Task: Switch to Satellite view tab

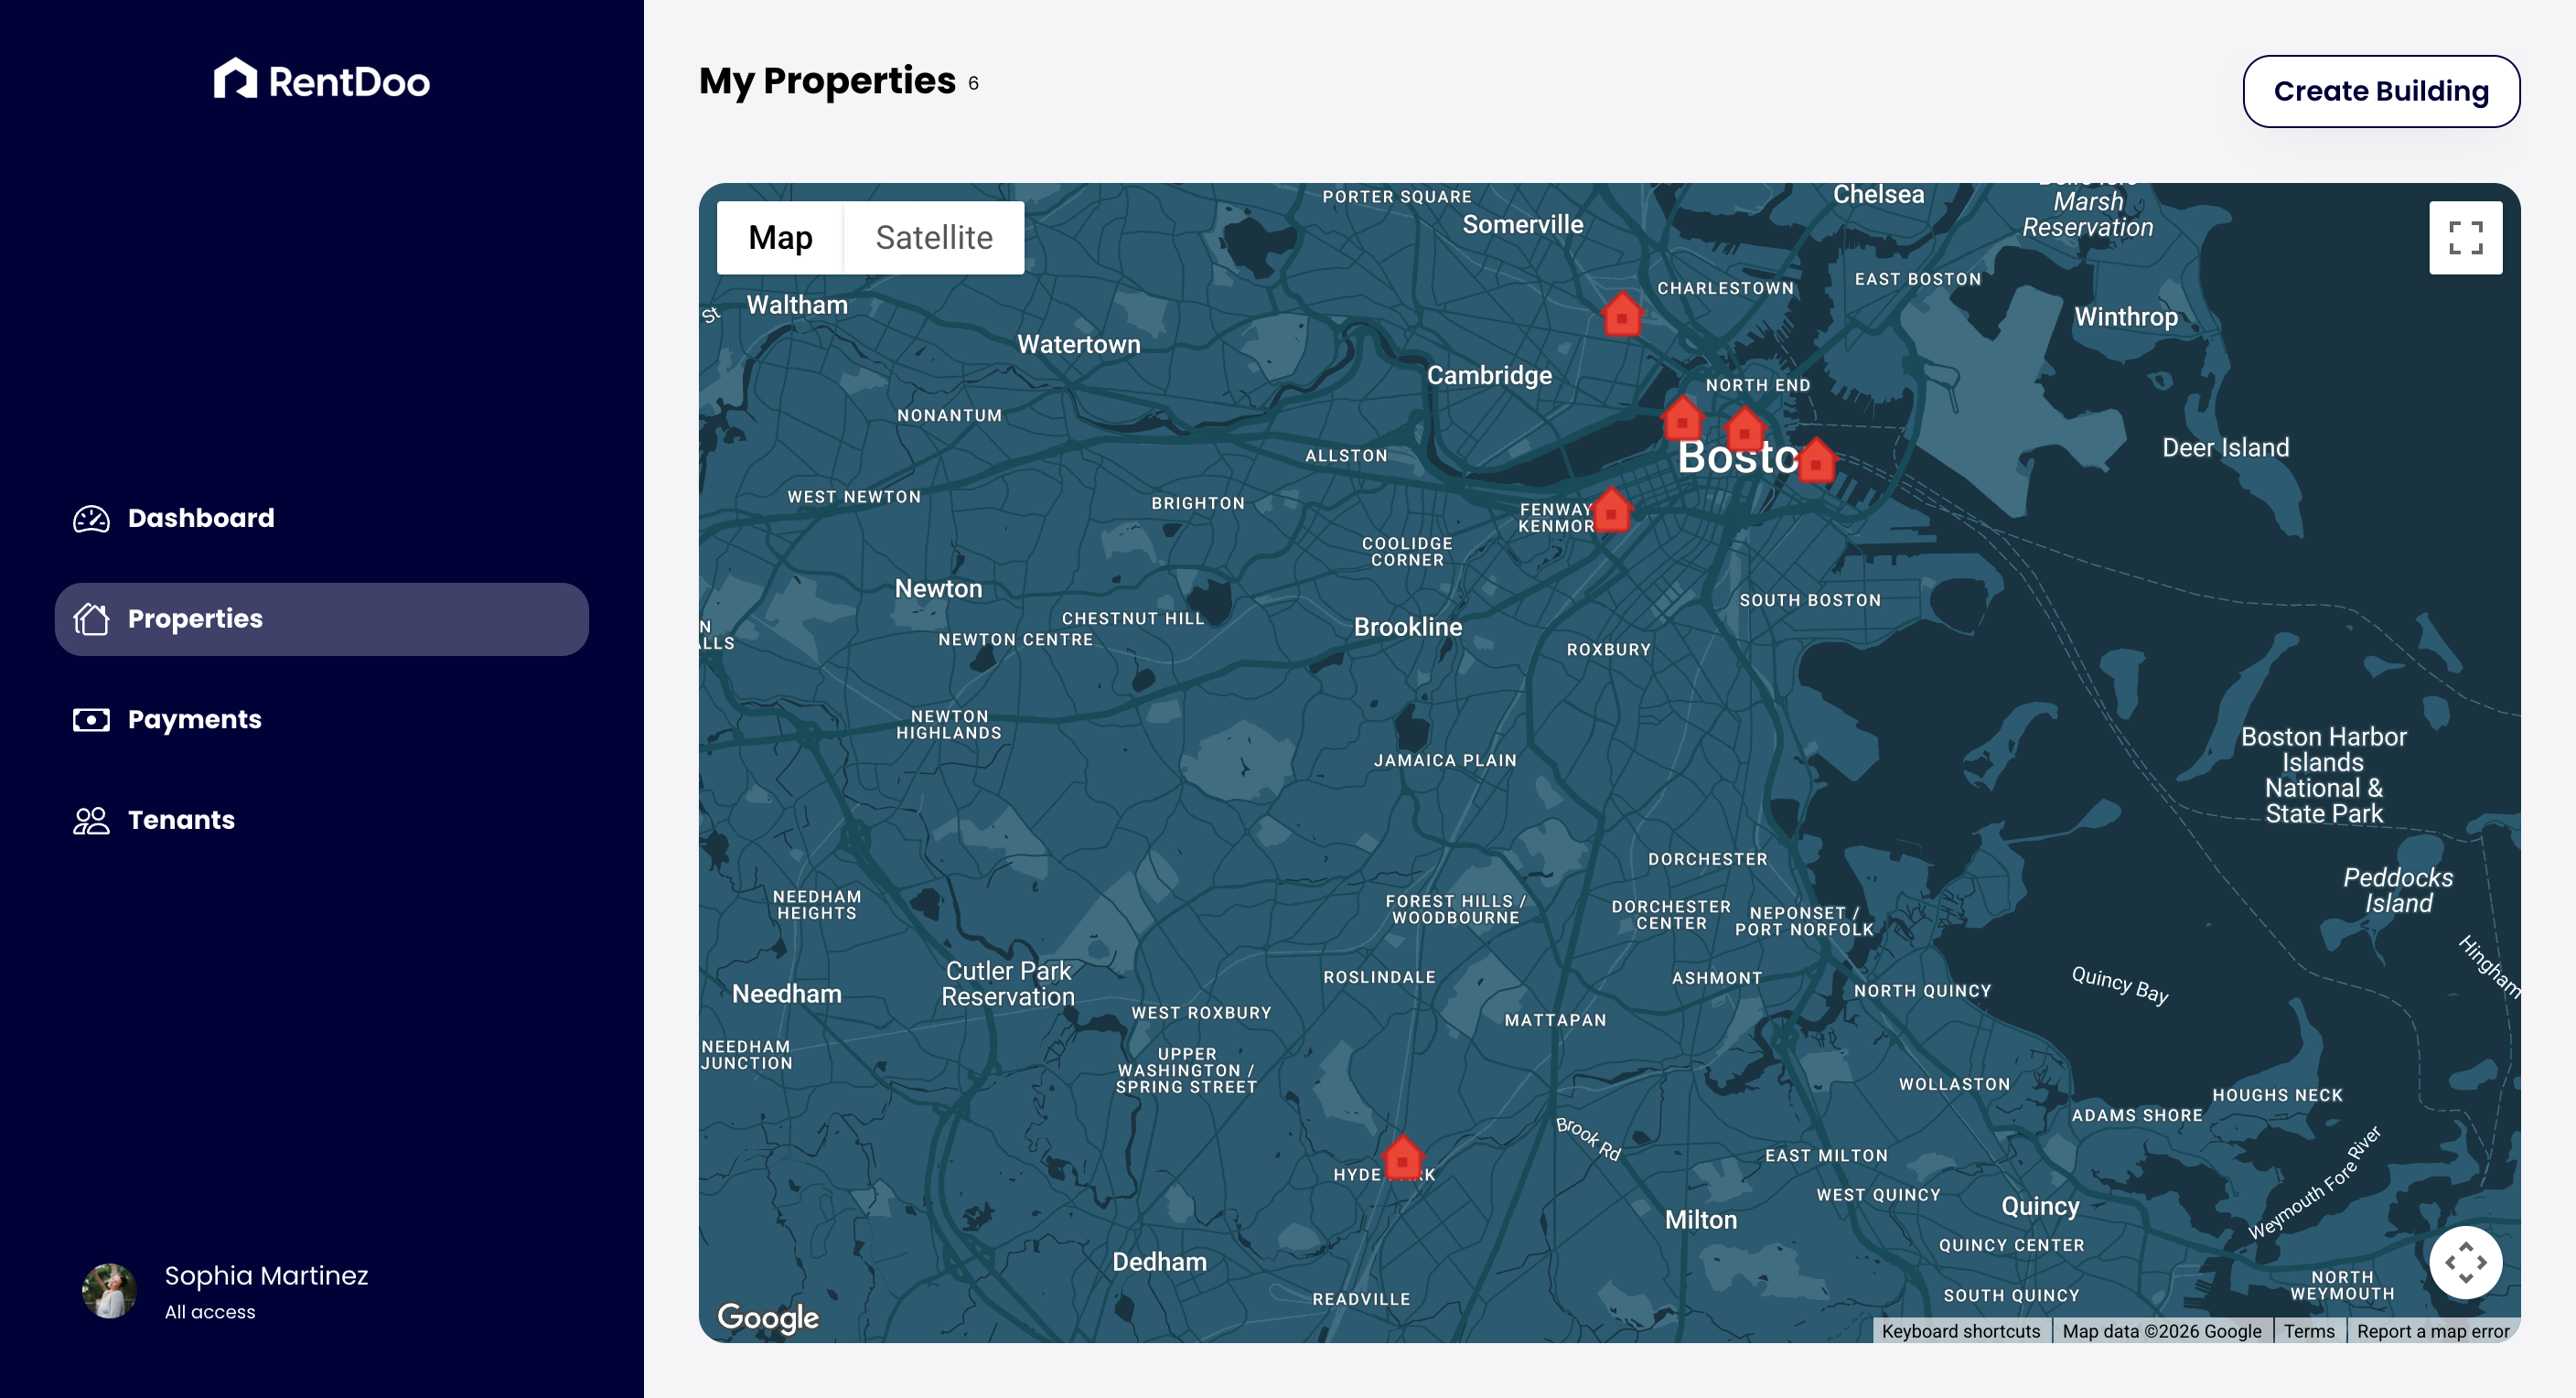Action: click(934, 238)
